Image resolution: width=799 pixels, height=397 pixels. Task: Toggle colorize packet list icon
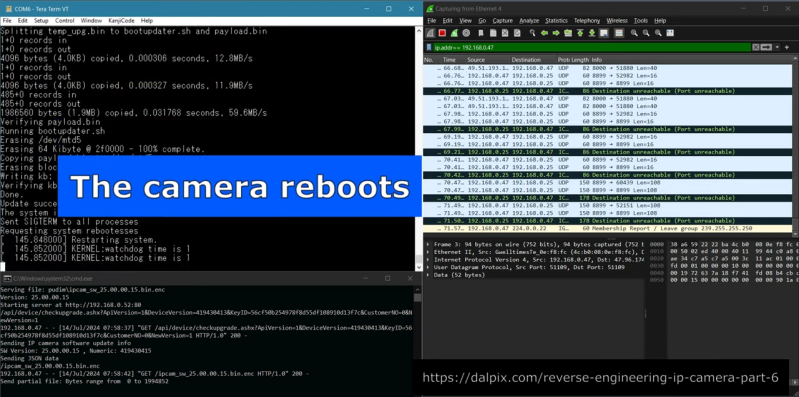pos(619,33)
